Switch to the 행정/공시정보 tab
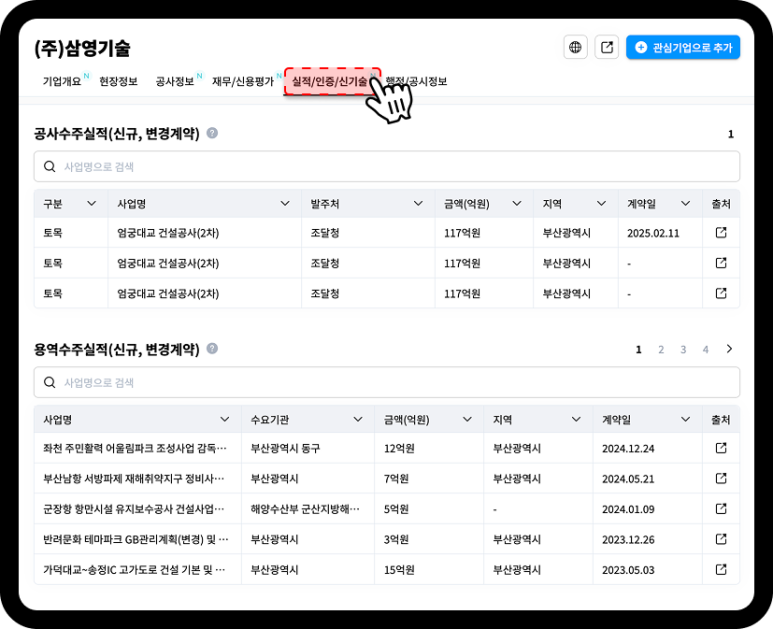 click(x=417, y=81)
